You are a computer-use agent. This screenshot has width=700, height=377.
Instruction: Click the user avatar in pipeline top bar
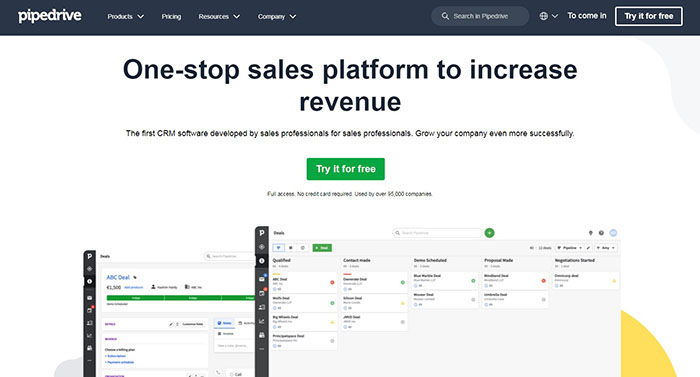[613, 233]
